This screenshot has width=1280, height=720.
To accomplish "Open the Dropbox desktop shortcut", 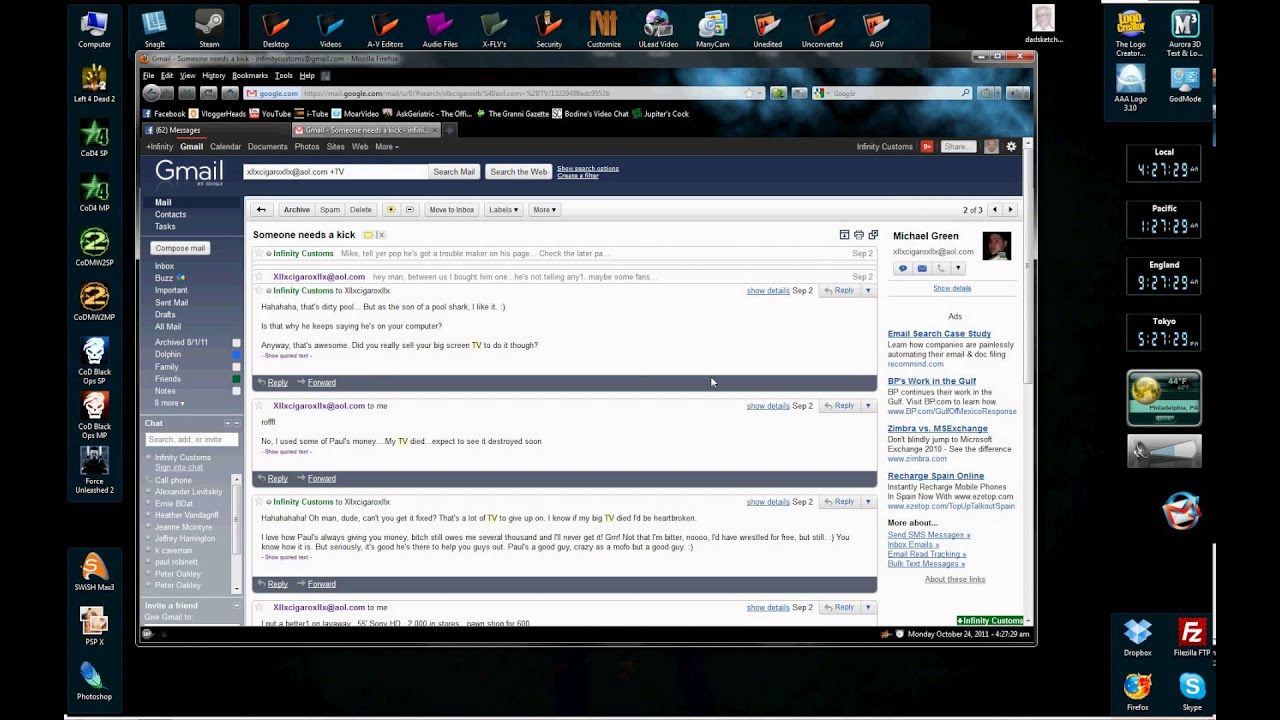I will (1138, 638).
